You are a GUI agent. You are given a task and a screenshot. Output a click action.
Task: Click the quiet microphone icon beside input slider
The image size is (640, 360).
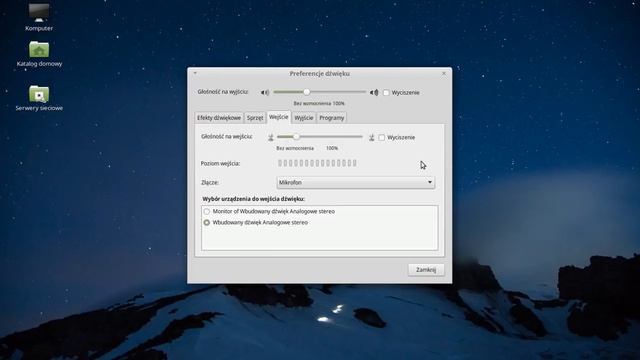tap(271, 138)
